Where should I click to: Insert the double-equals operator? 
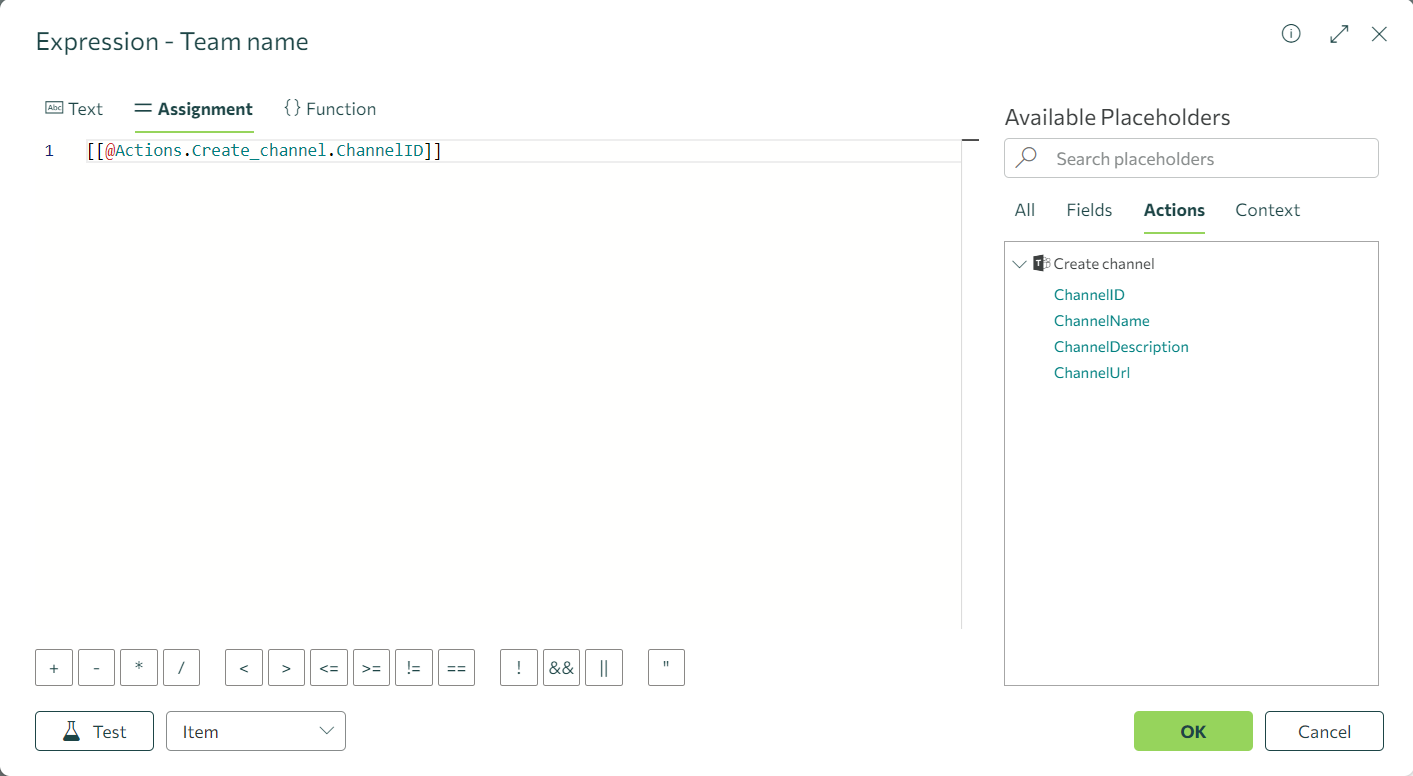(x=456, y=668)
